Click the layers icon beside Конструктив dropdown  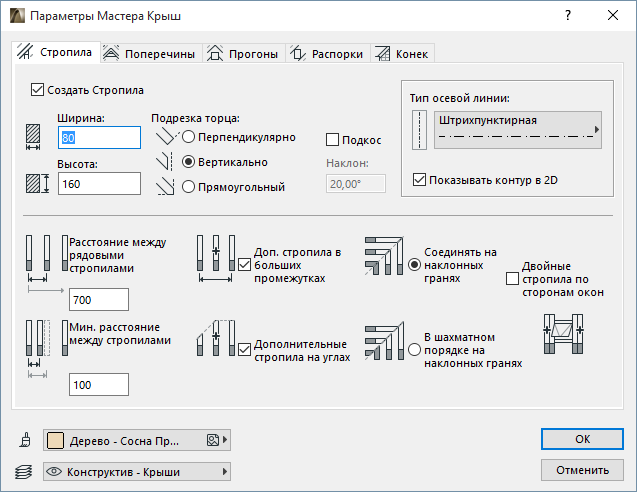click(25, 471)
